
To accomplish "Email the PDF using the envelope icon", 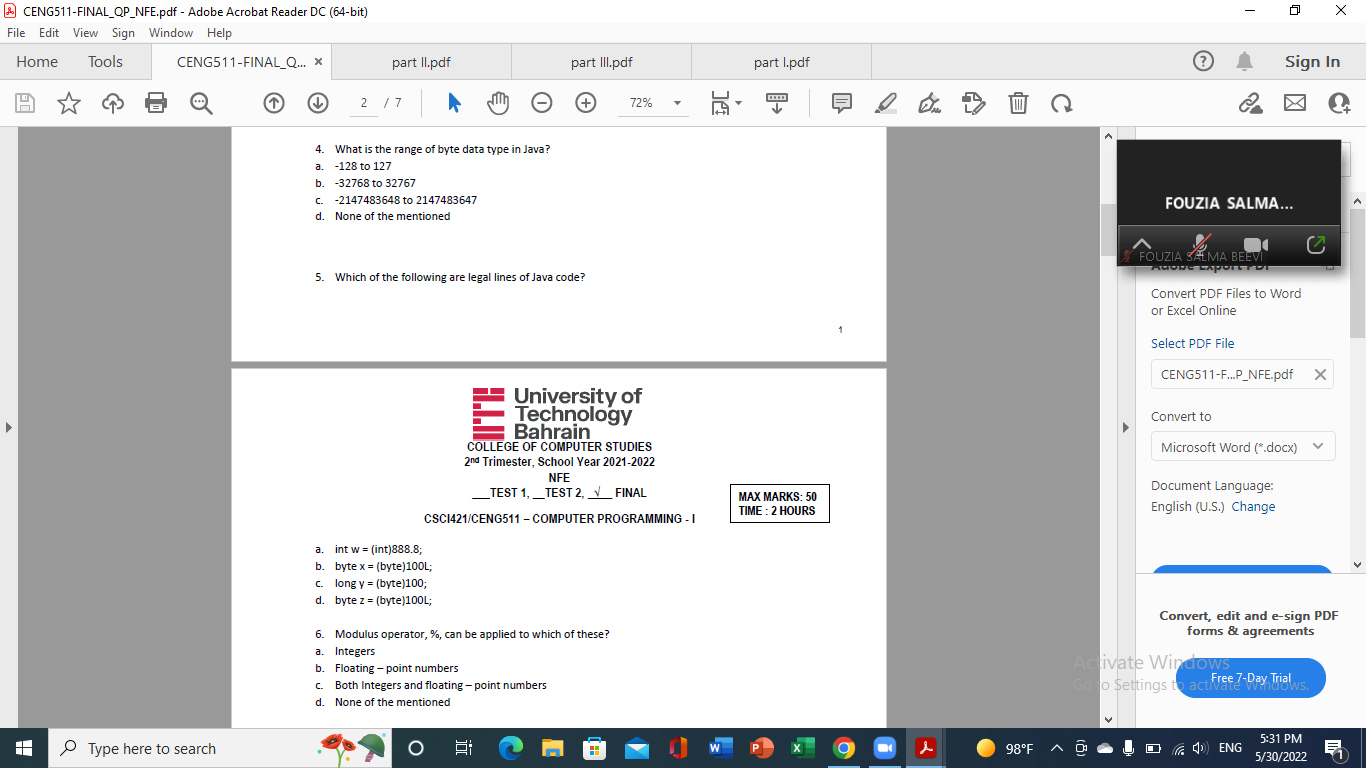I will 1294,103.
